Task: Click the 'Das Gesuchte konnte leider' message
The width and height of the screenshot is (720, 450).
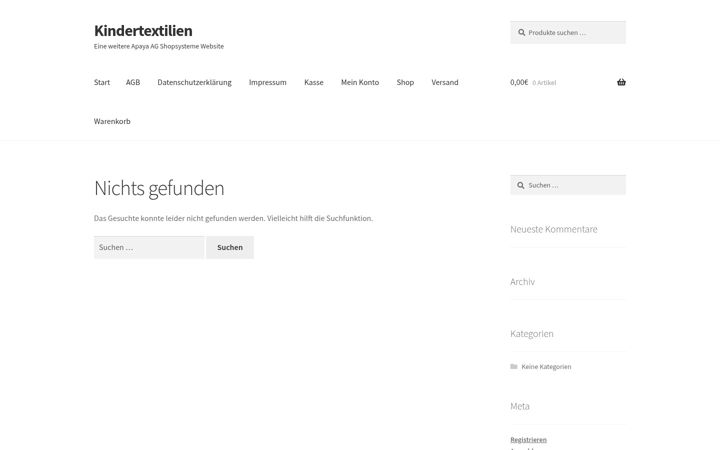Action: click(x=233, y=219)
